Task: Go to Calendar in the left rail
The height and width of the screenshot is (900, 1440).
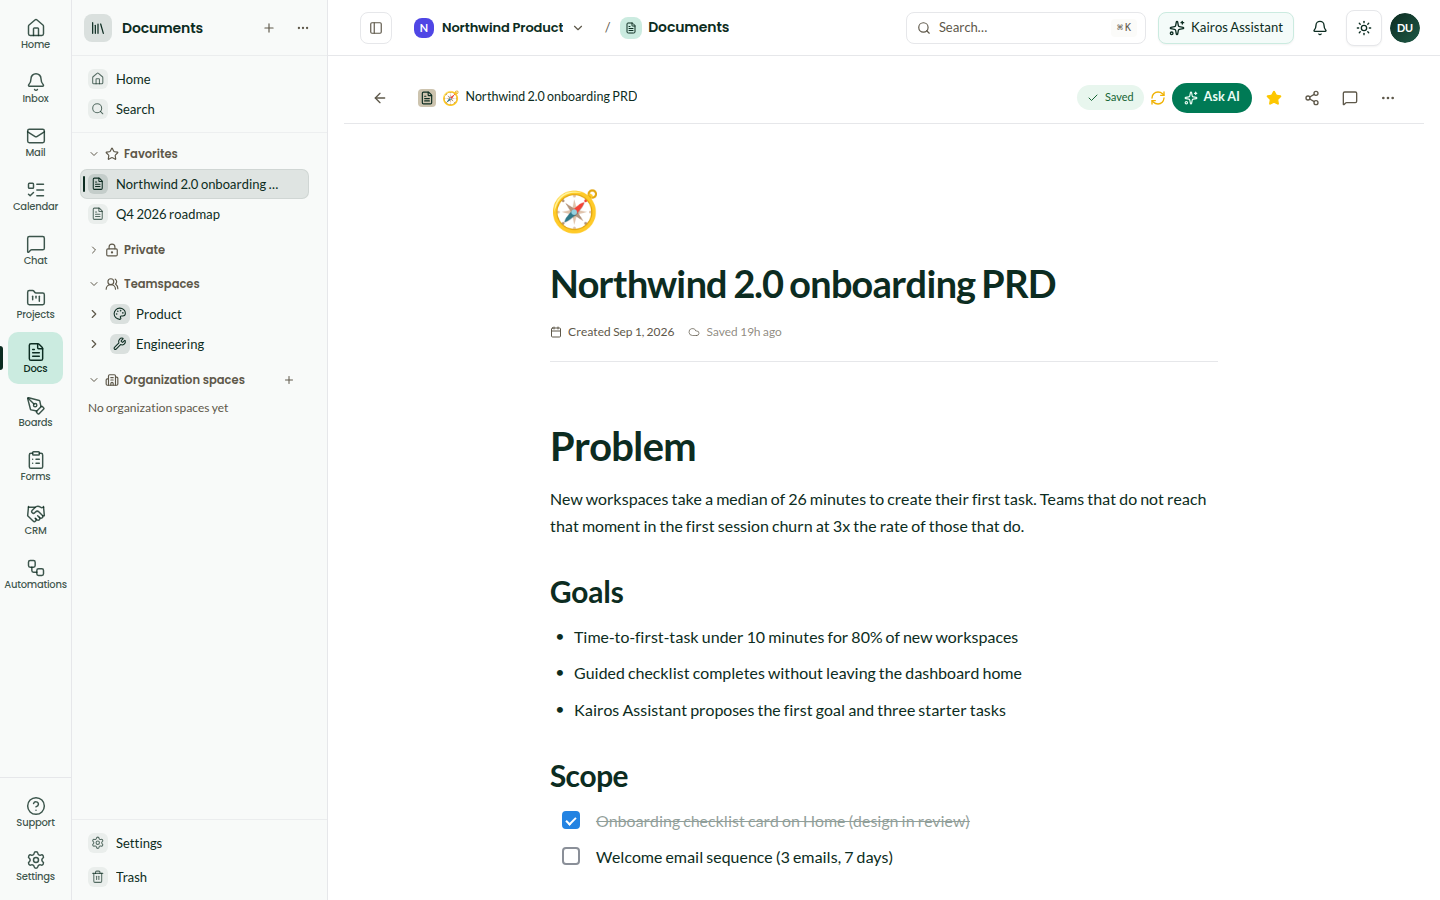Action: point(36,196)
